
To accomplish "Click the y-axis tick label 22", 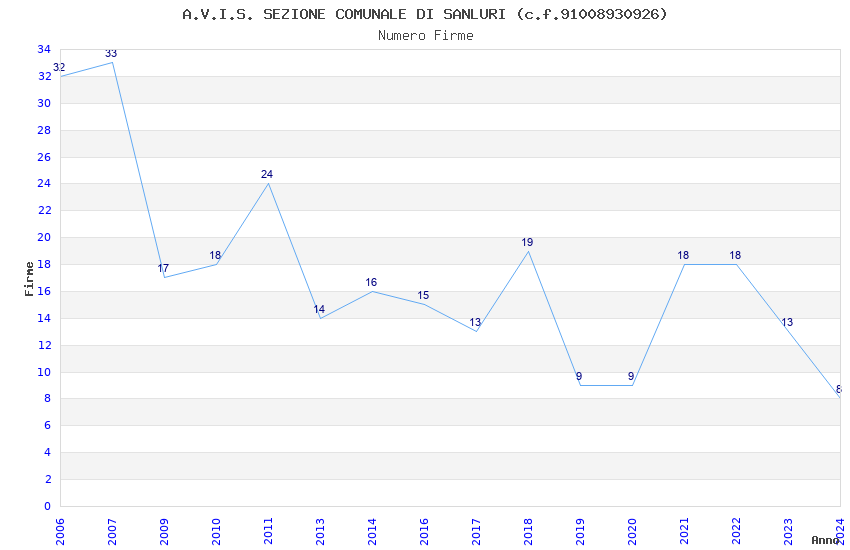I will point(44,211).
